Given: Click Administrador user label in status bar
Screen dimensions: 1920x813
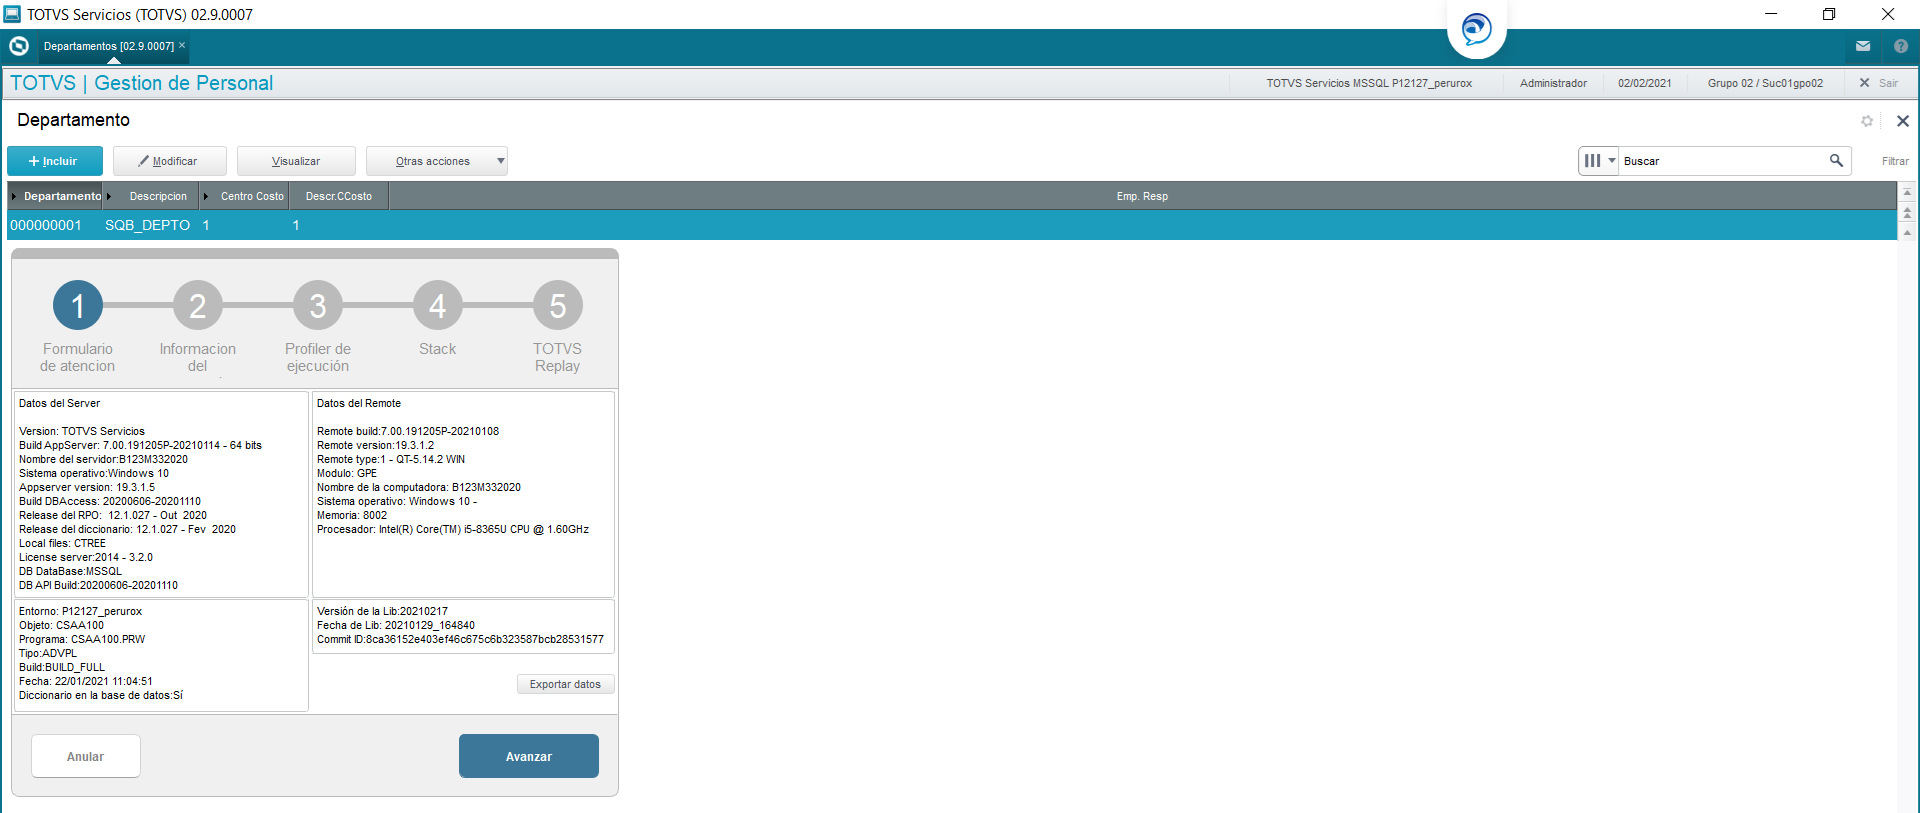Looking at the screenshot, I should pos(1553,83).
